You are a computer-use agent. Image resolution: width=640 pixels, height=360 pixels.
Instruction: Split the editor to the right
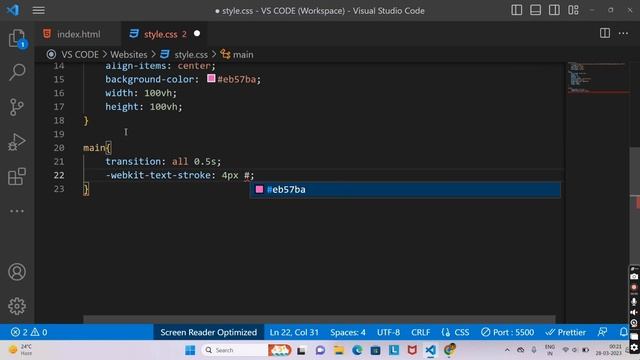tap(605, 33)
